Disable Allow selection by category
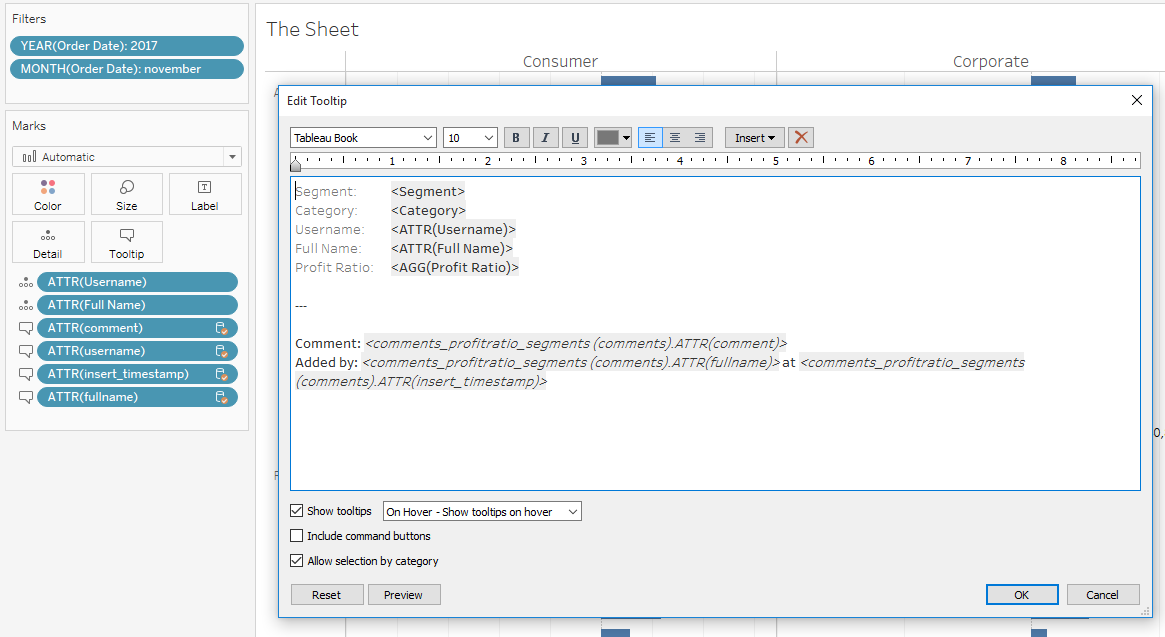The image size is (1165, 637). point(296,560)
